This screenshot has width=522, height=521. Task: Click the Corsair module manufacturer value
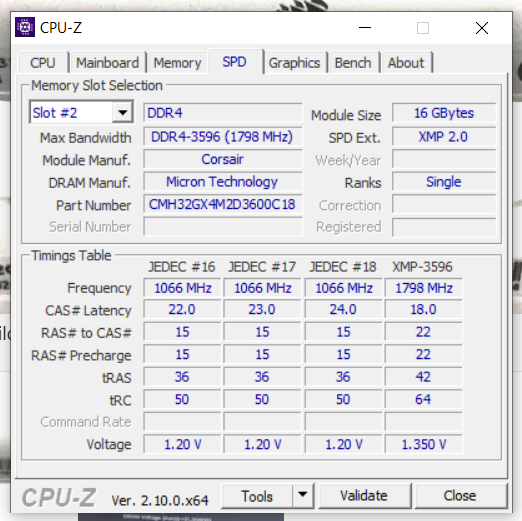(223, 159)
